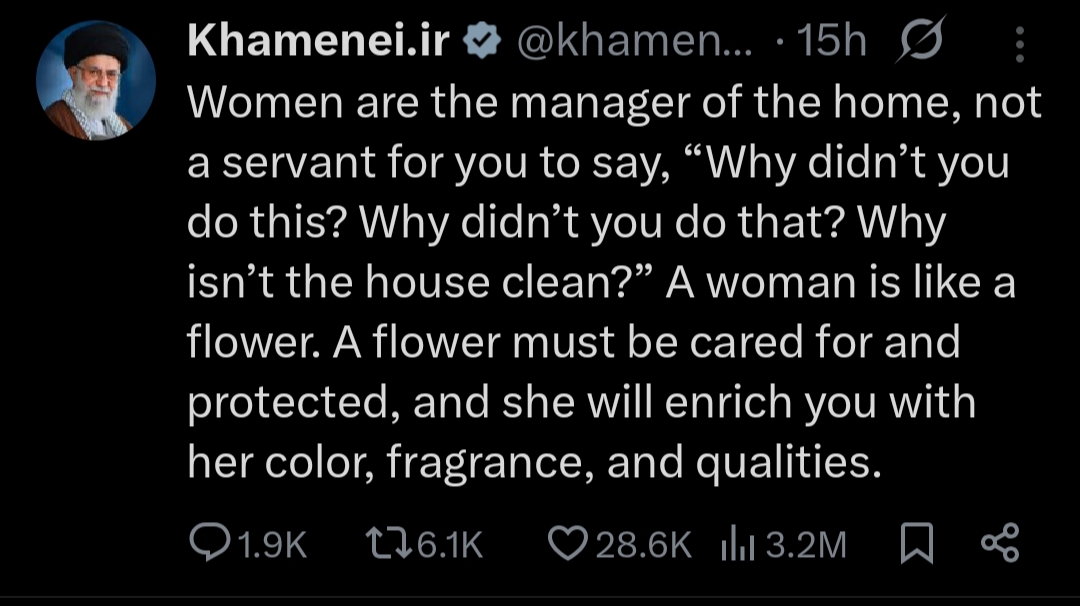Click the tweet's opening line about women

tap(614, 103)
